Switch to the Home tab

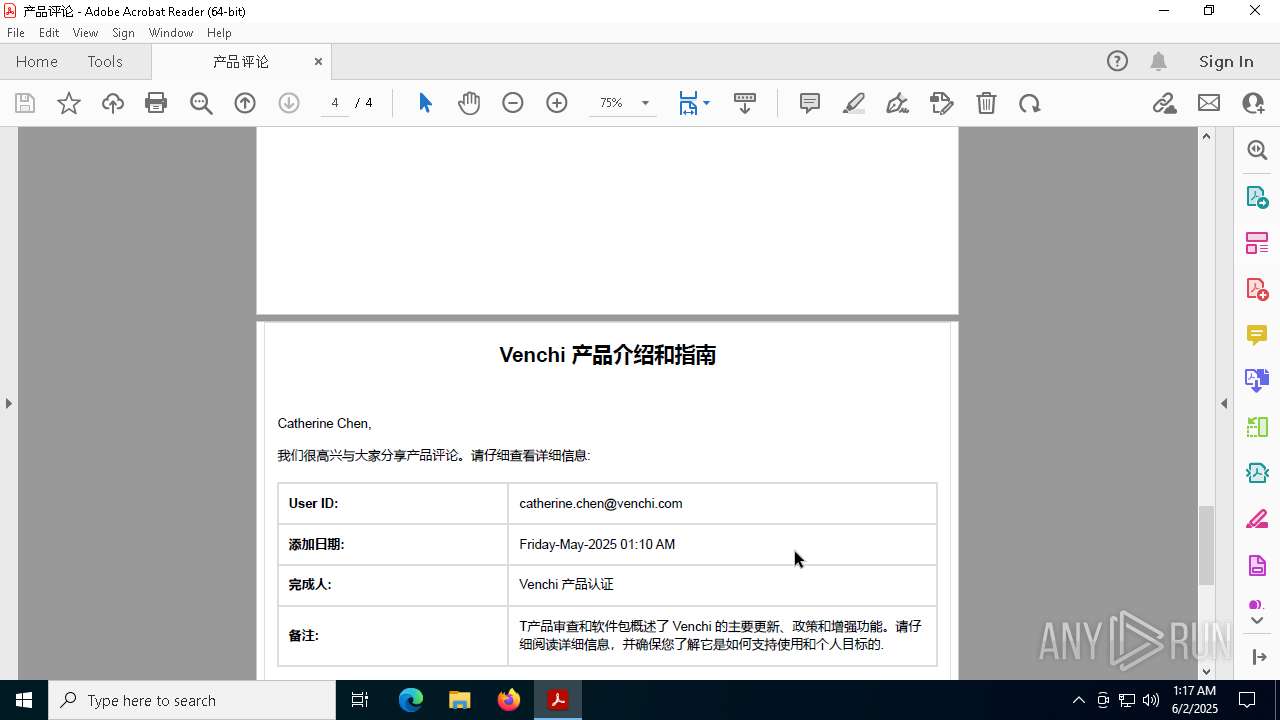coord(37,61)
